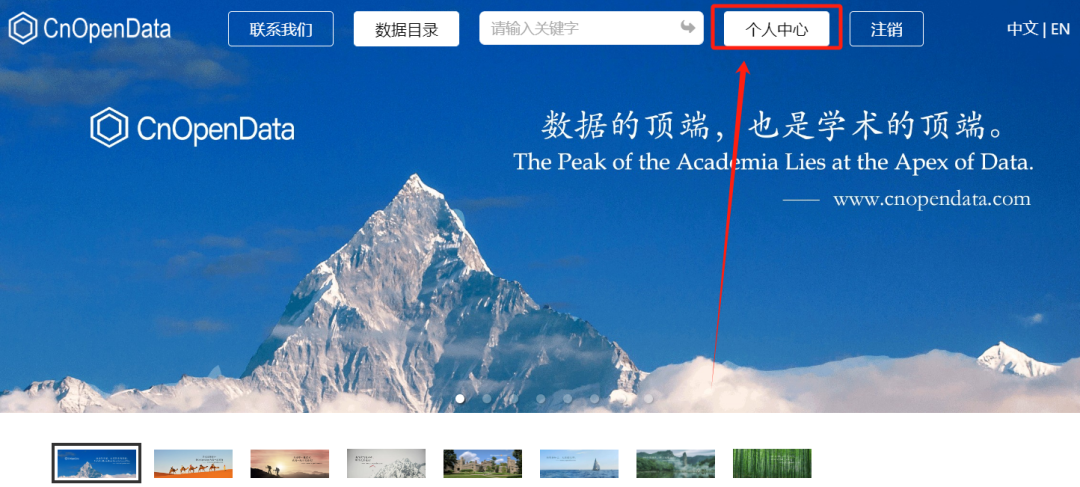Open 个人中心 personal center
This screenshot has width=1080, height=487.
click(776, 29)
